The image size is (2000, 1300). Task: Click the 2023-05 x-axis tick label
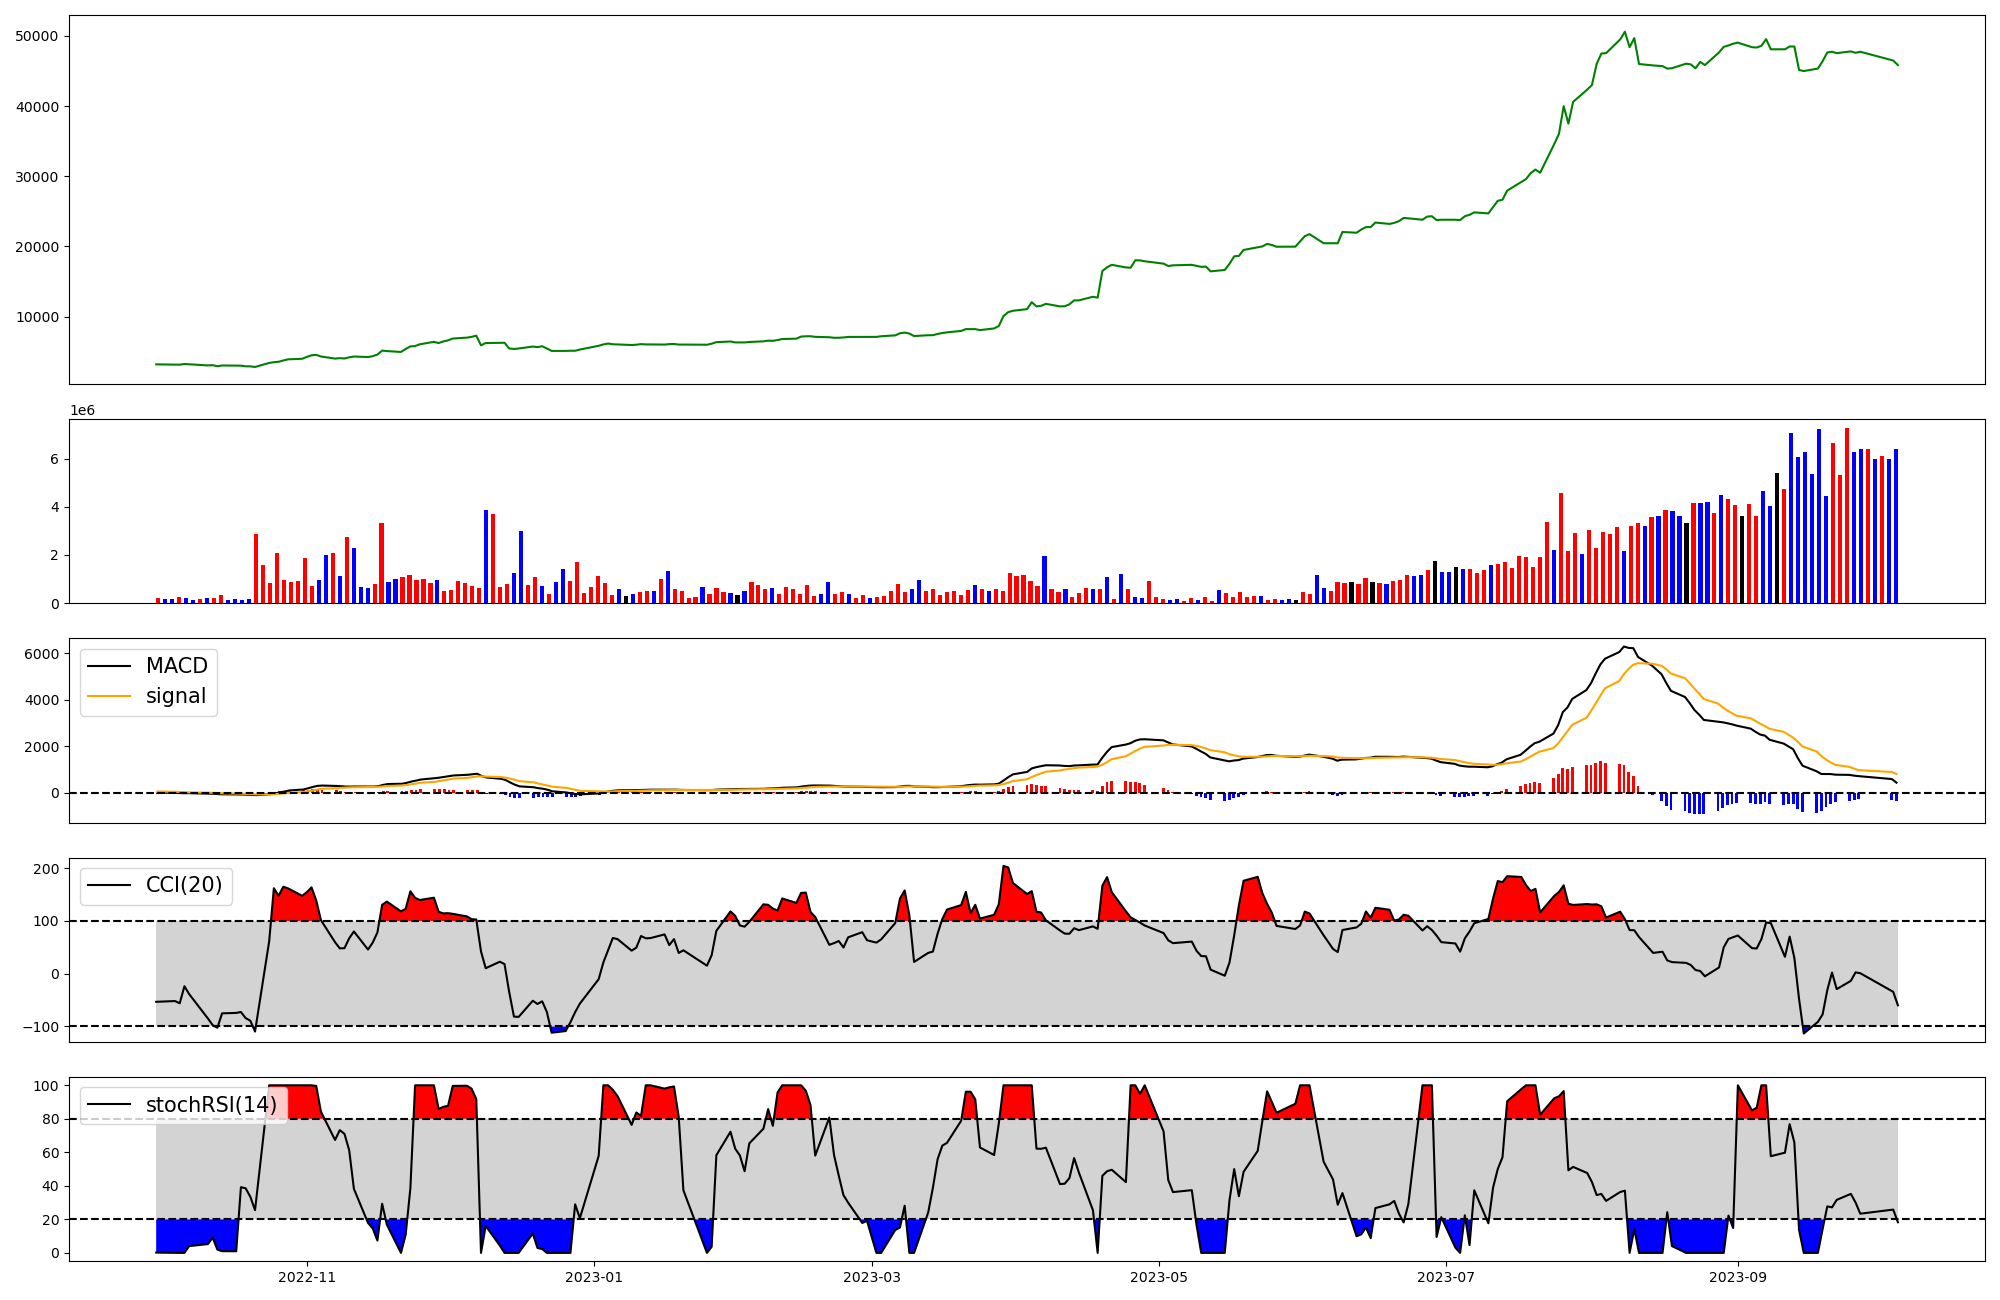pyautogui.click(x=1160, y=1277)
